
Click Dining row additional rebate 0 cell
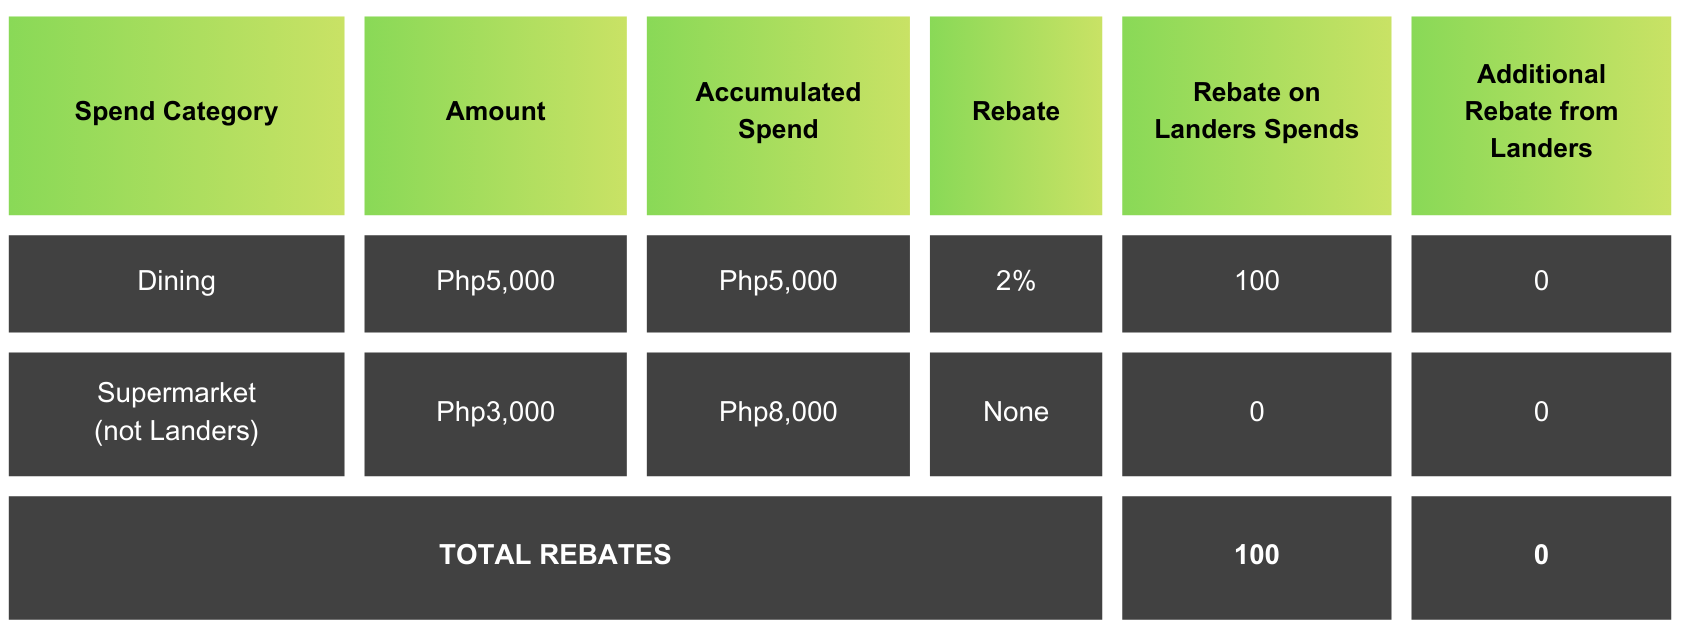[1540, 281]
